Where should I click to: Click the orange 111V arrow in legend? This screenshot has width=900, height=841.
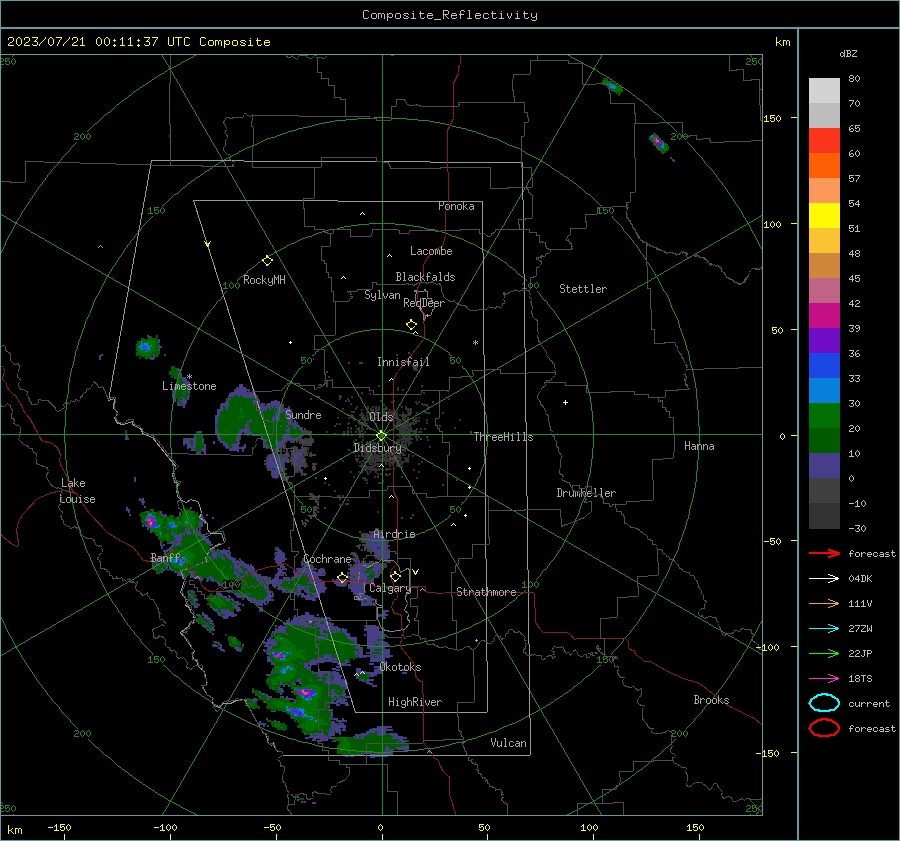(x=824, y=603)
